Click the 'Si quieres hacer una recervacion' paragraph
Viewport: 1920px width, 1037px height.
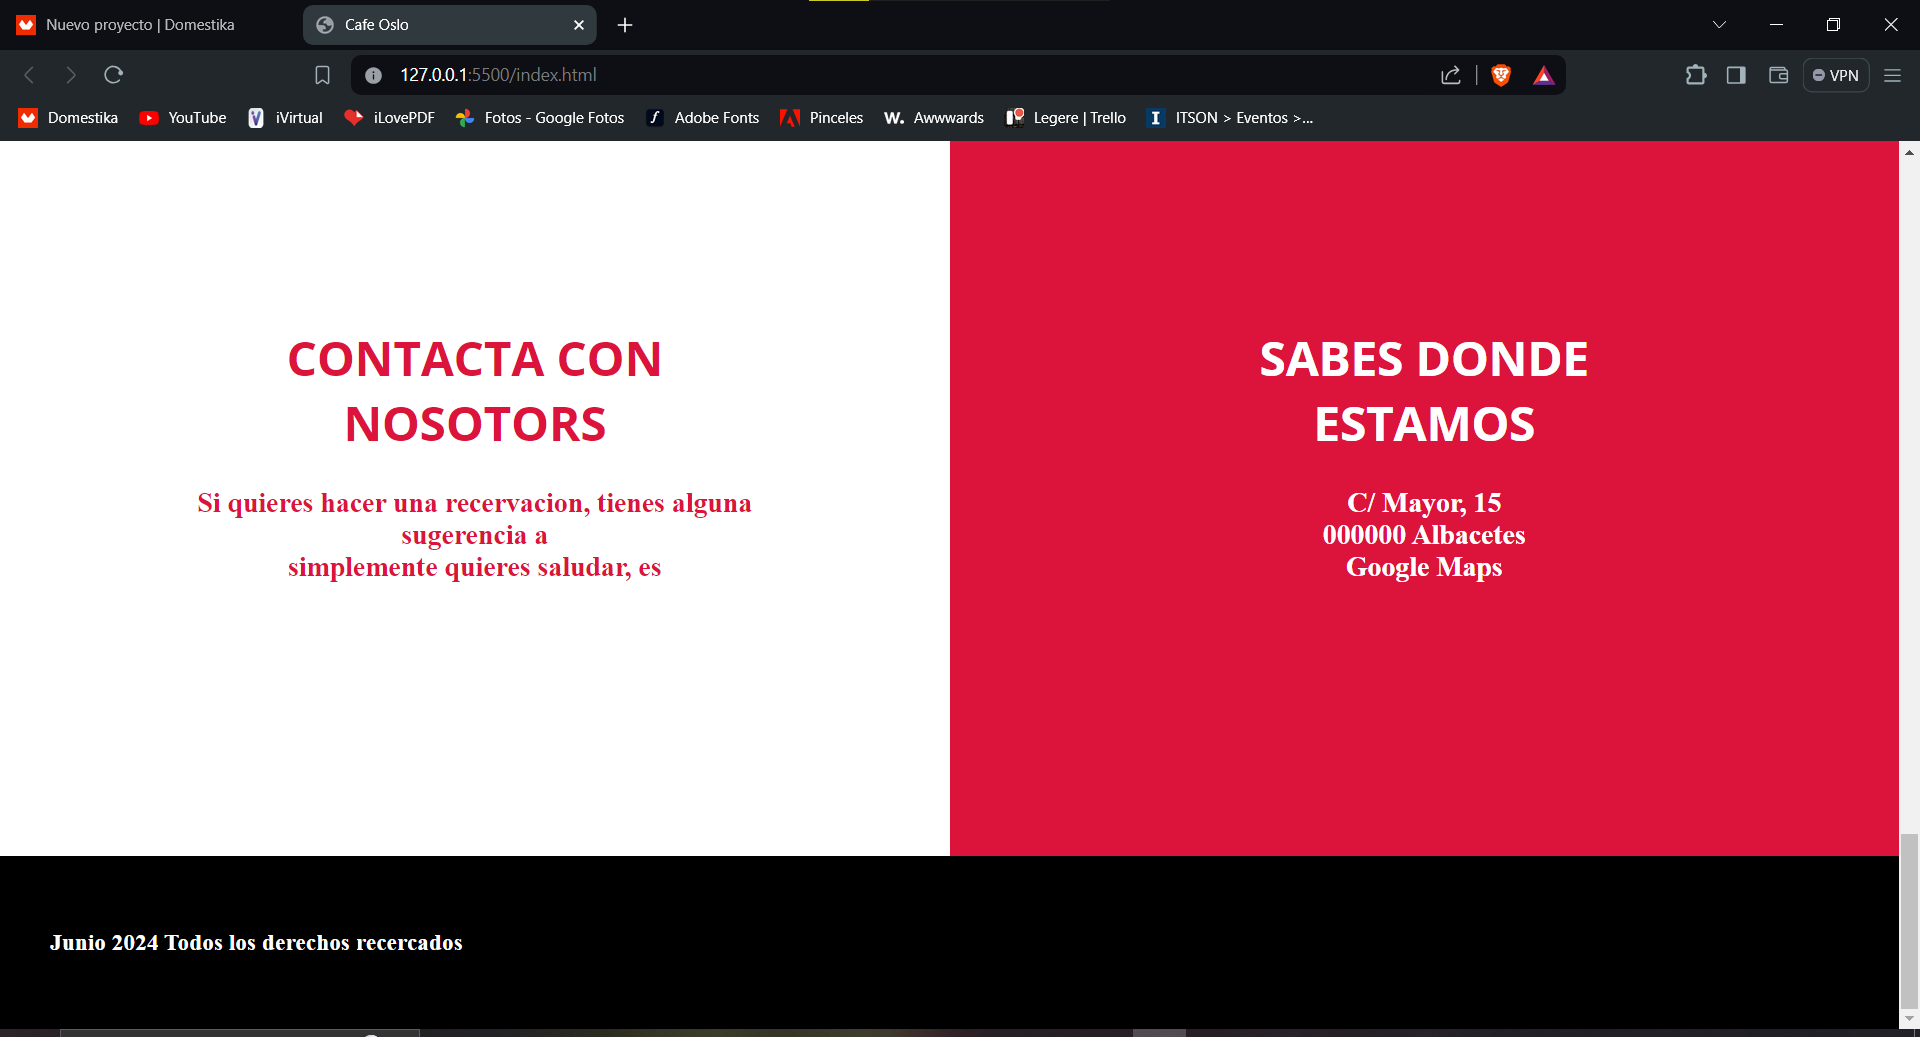point(475,535)
